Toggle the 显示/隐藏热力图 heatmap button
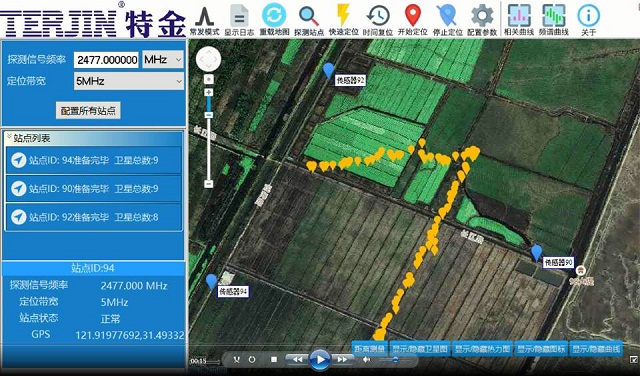Image resolution: width=640 pixels, height=376 pixels. click(482, 349)
